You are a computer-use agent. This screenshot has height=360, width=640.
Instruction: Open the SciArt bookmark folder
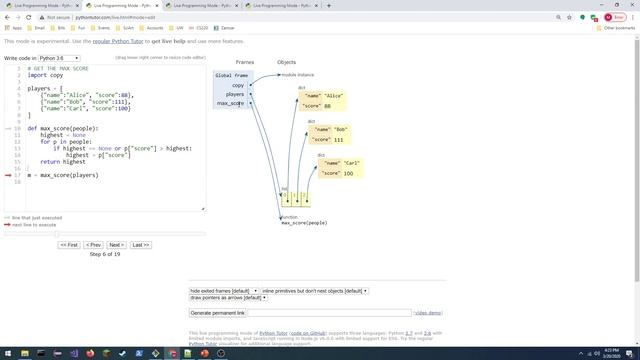125,28
